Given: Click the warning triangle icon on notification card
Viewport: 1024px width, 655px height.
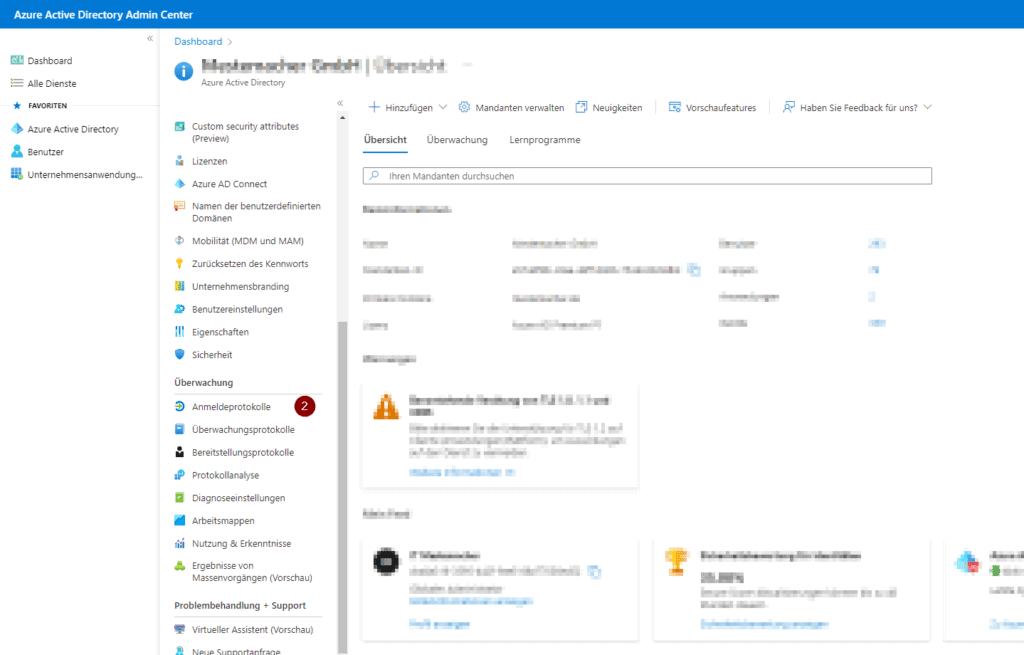Looking at the screenshot, I should click(x=386, y=406).
